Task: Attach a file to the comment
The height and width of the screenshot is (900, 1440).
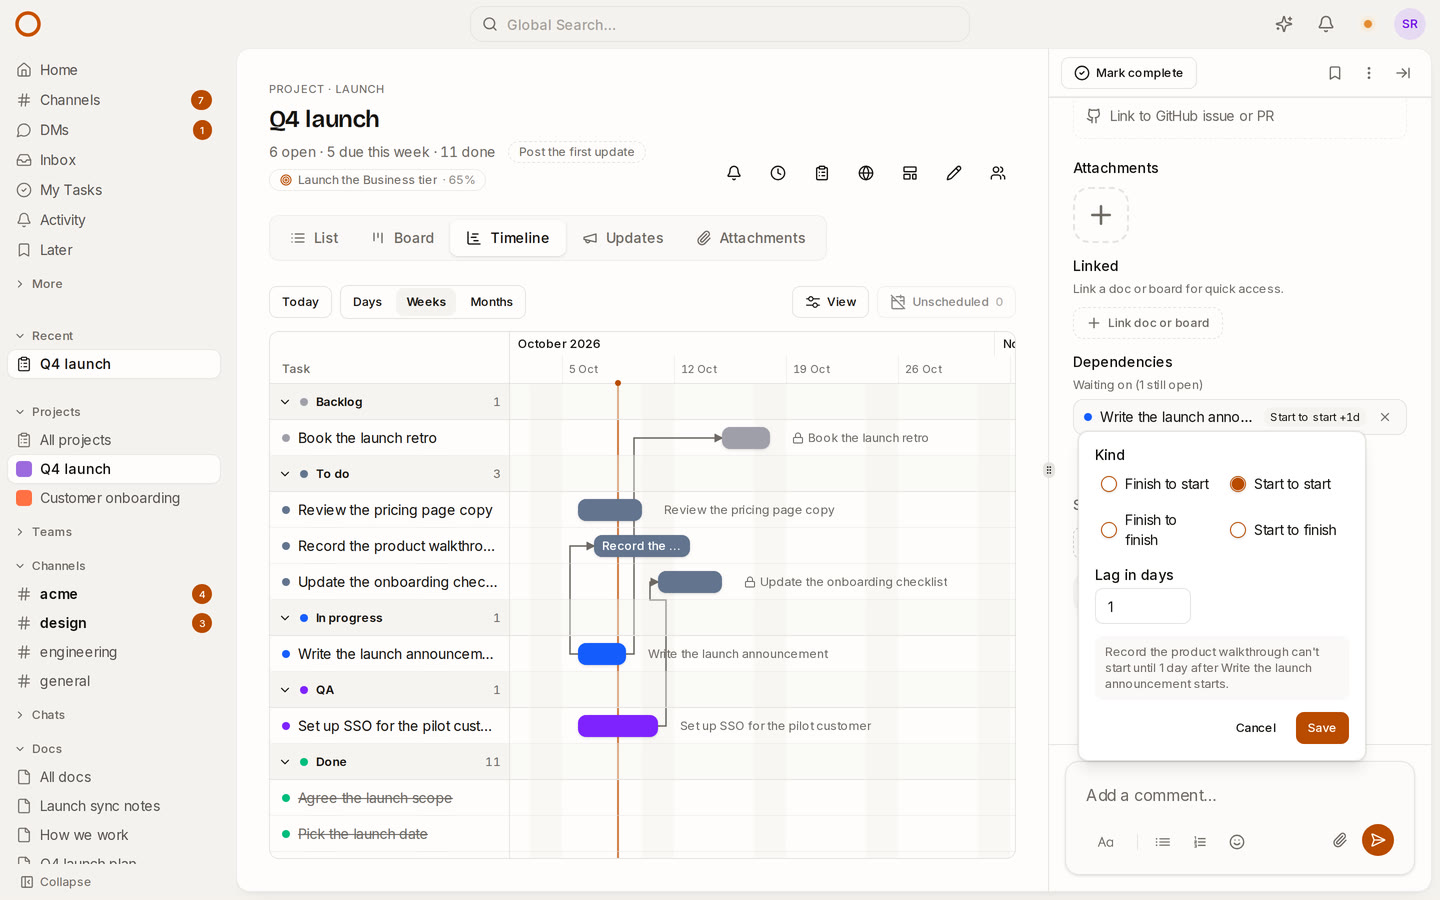Action: coord(1340,841)
